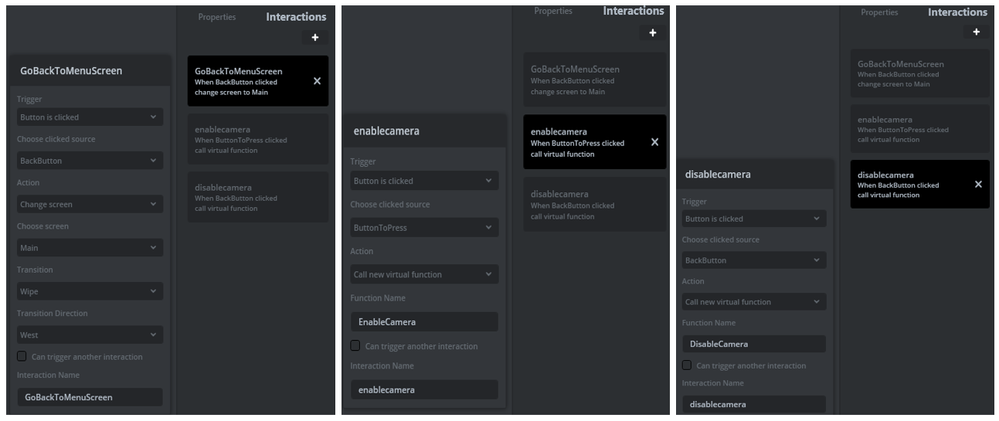Open Trigger dropdown in enablecamera editor
This screenshot has width=999, height=421.
[x=424, y=181]
